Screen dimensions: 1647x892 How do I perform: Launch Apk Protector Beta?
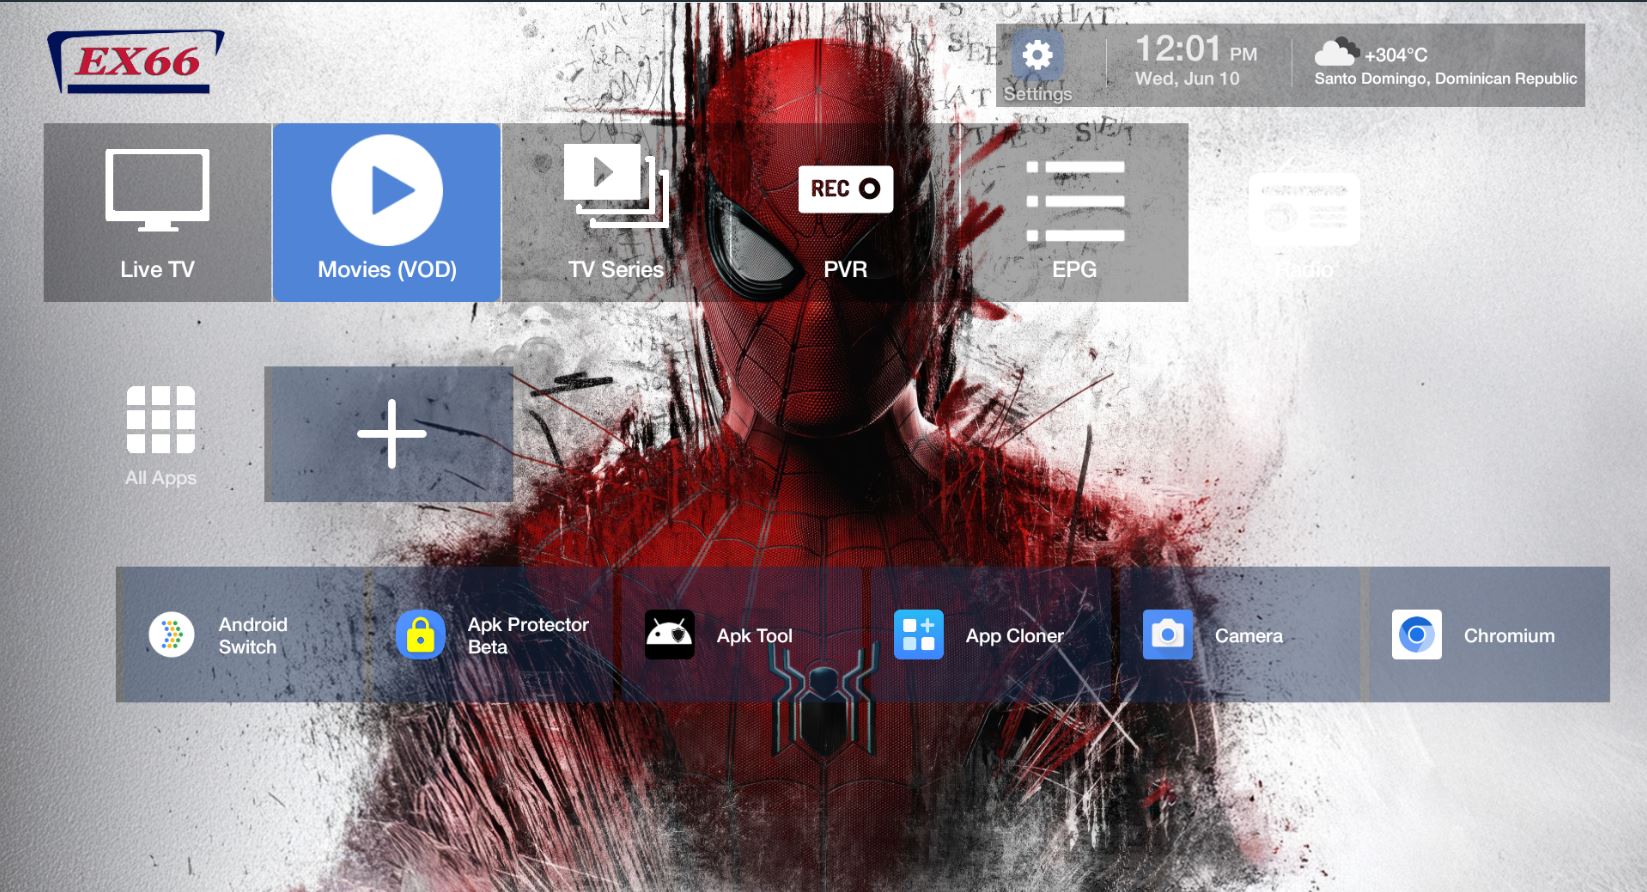click(489, 635)
